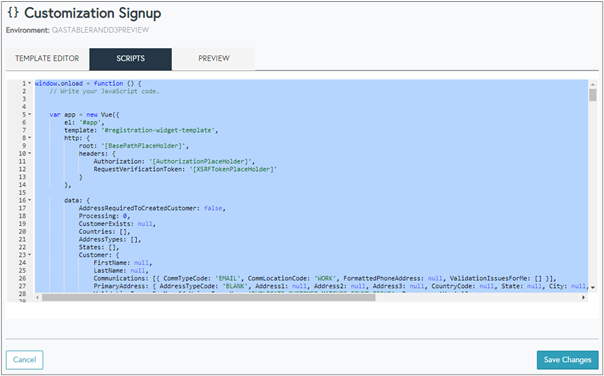604x376 pixels.
Task: Click the Cancel button
Action: pos(25,360)
